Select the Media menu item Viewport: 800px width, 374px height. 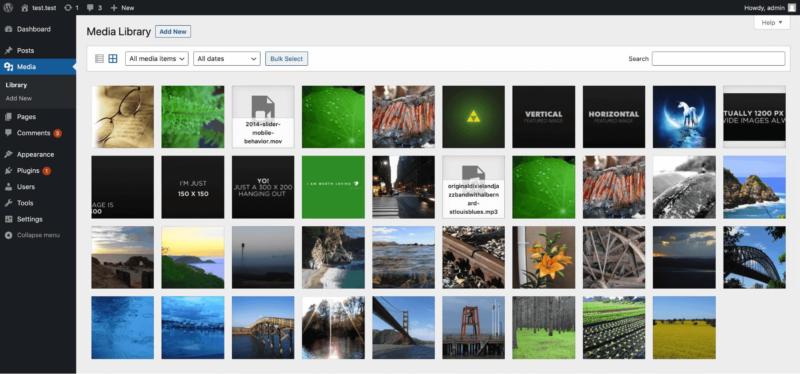point(38,67)
